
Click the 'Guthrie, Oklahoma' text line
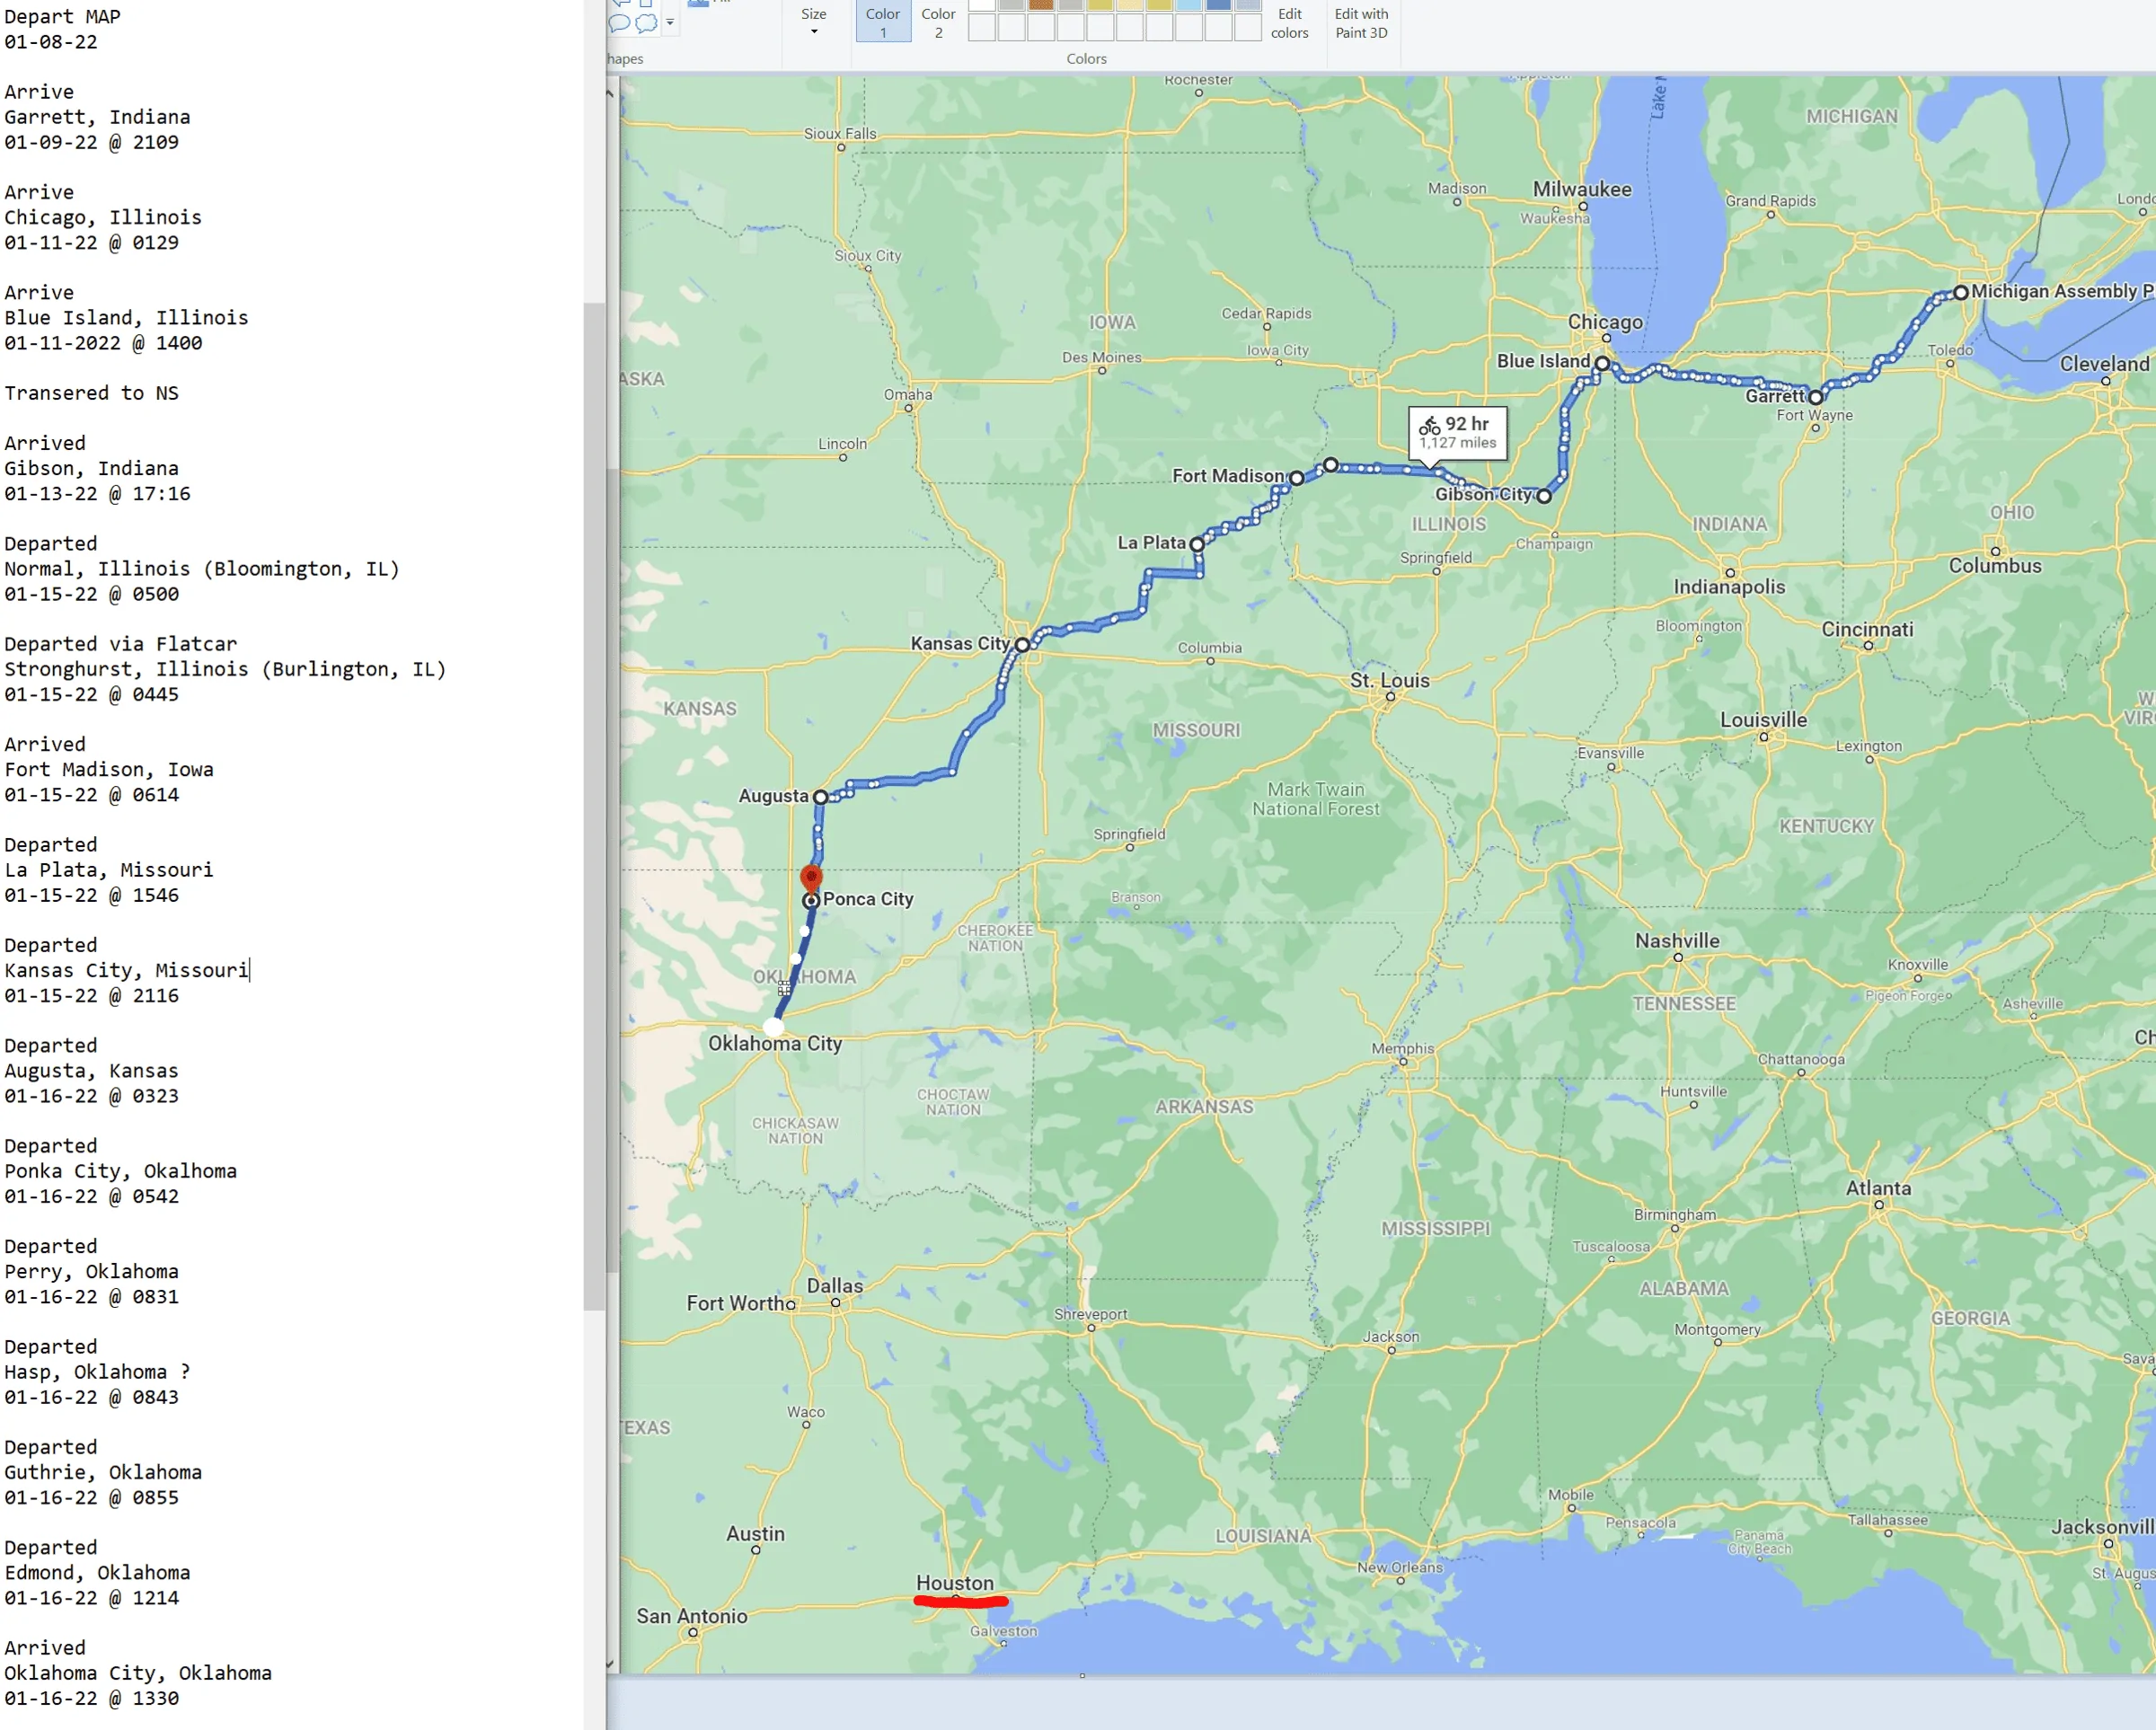[103, 1472]
